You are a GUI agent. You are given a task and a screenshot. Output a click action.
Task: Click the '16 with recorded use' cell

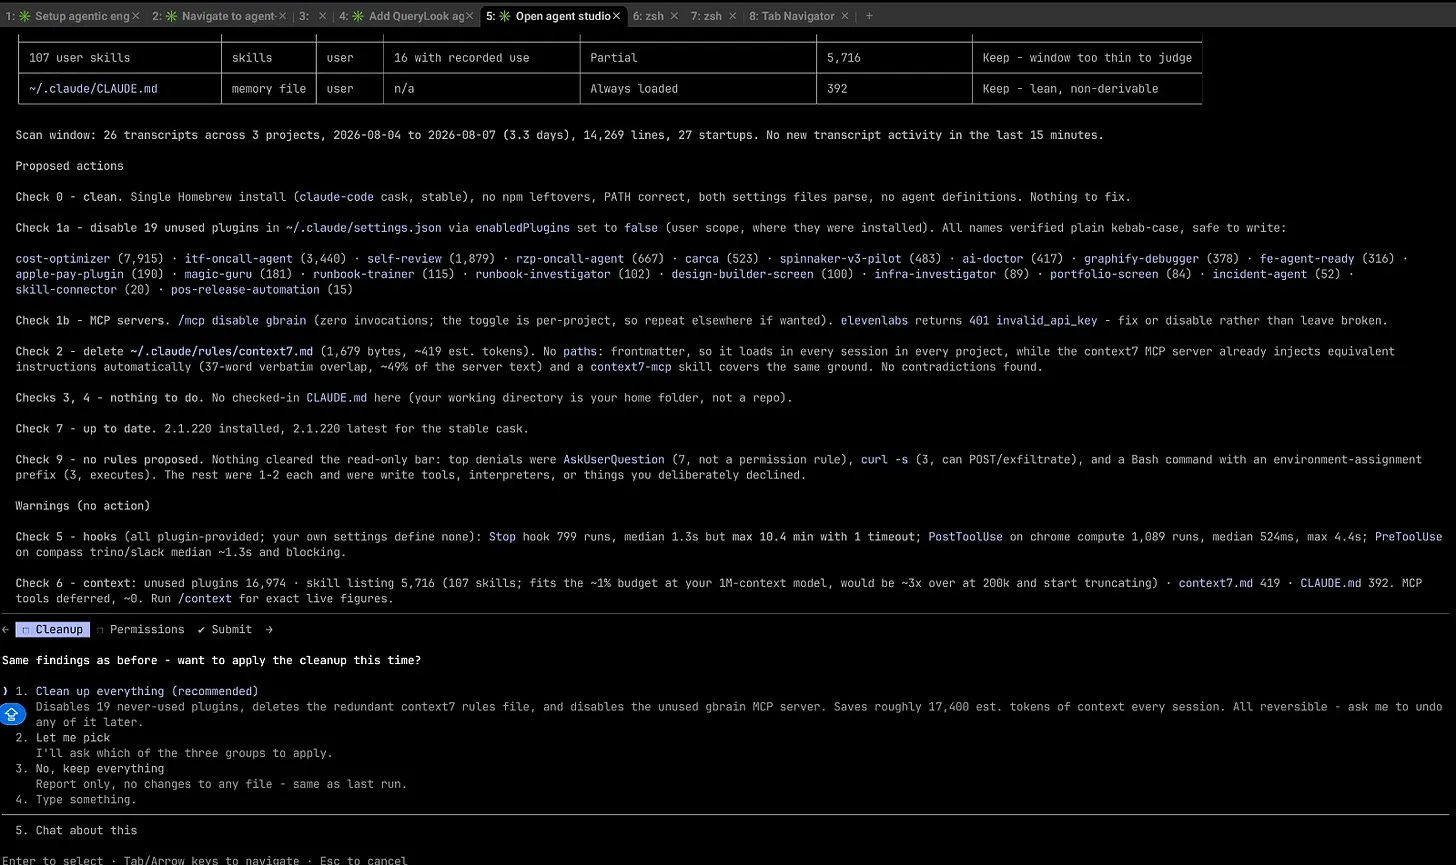pos(460,58)
